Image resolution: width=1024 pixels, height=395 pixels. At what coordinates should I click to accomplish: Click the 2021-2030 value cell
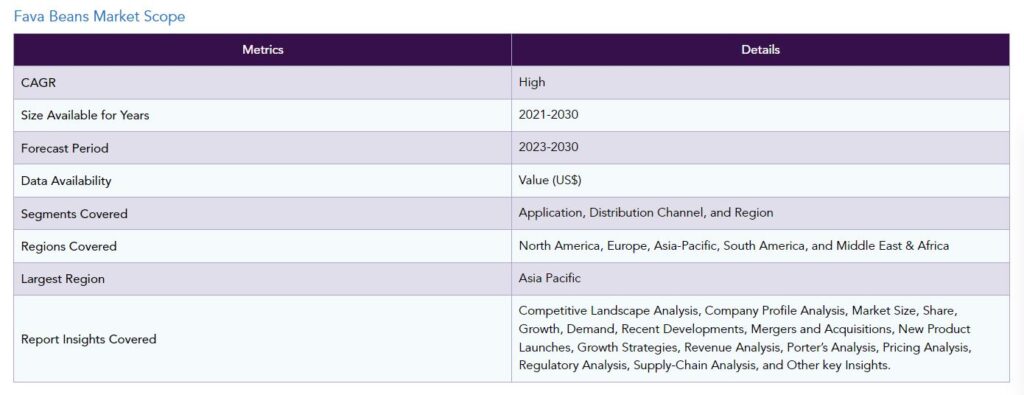760,115
